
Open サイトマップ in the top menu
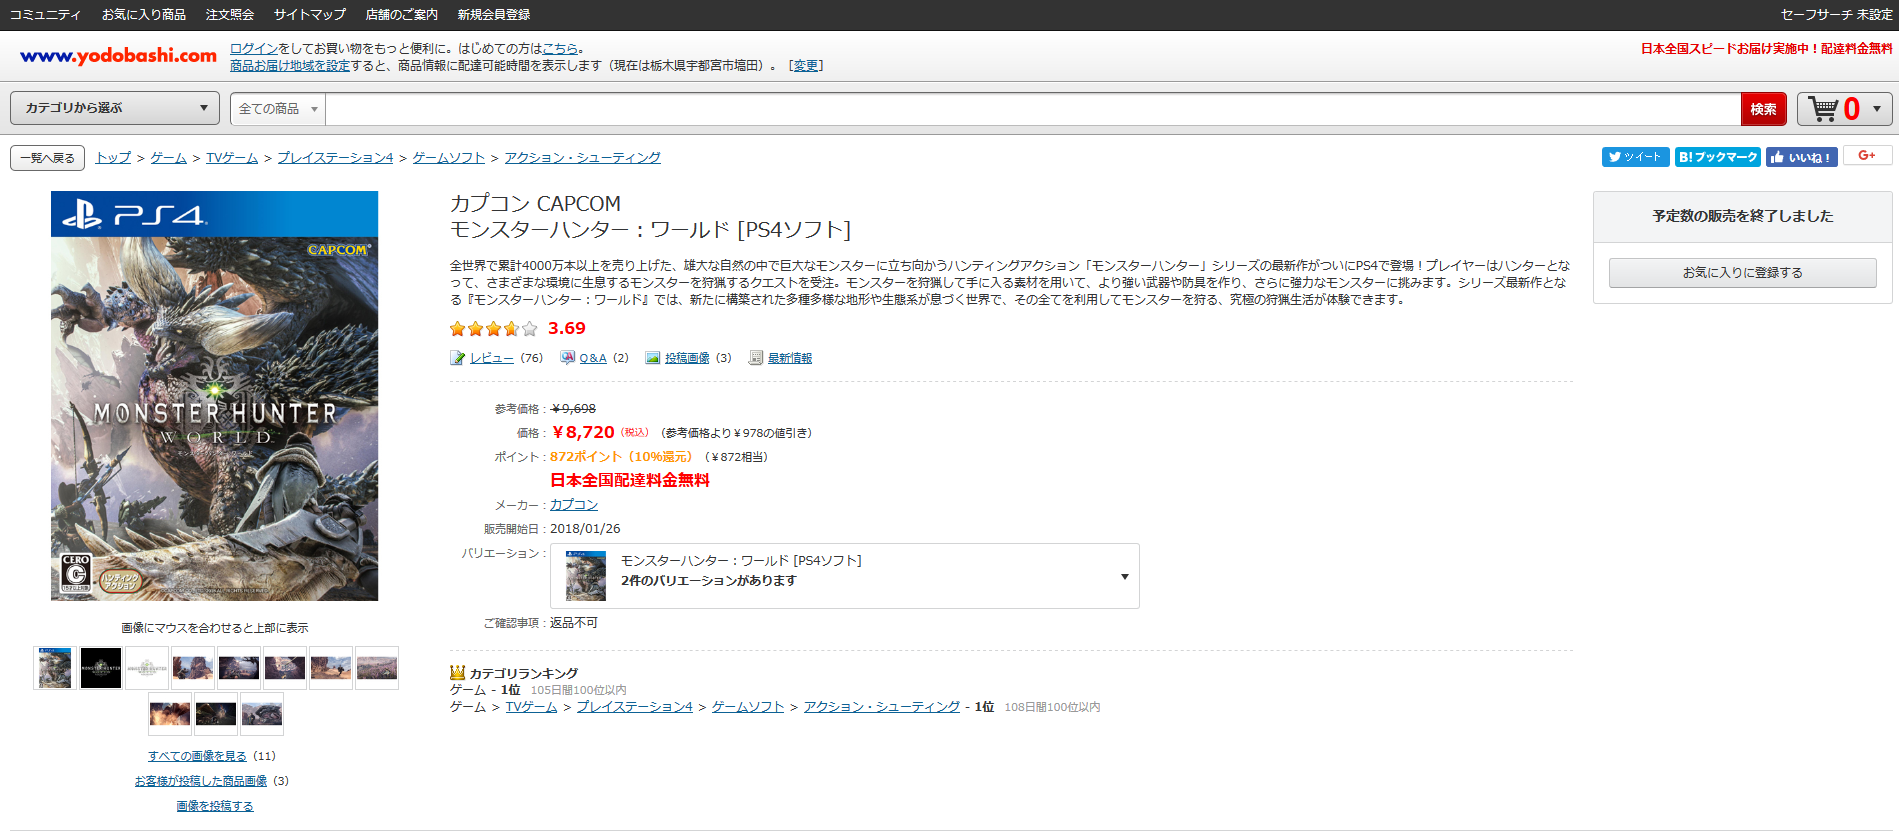click(310, 15)
